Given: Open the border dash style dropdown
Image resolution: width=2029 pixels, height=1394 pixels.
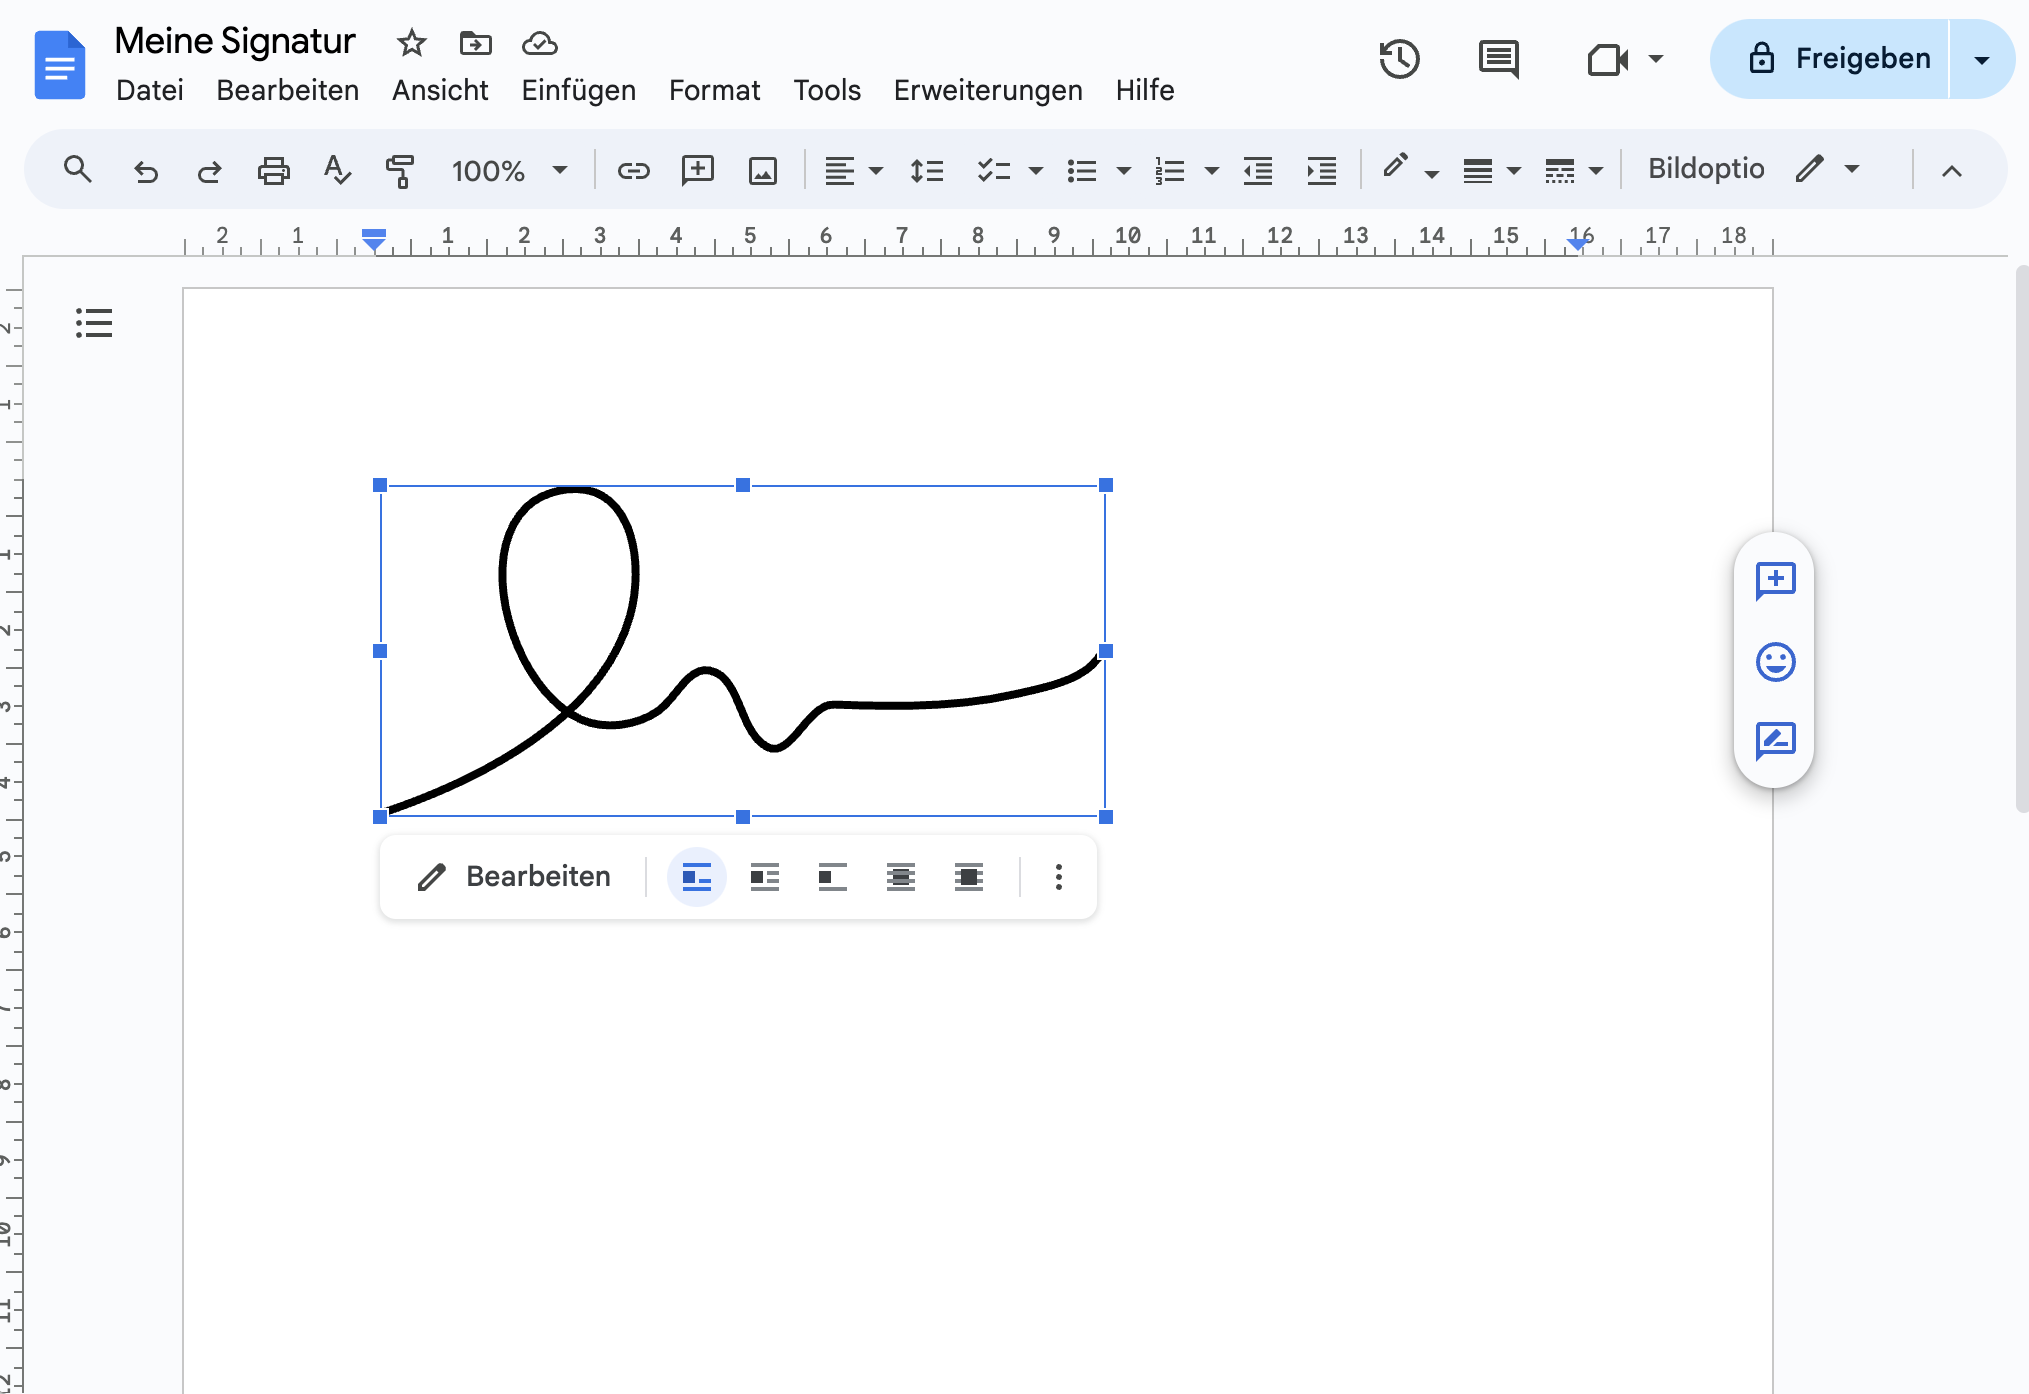Looking at the screenshot, I should point(1574,171).
